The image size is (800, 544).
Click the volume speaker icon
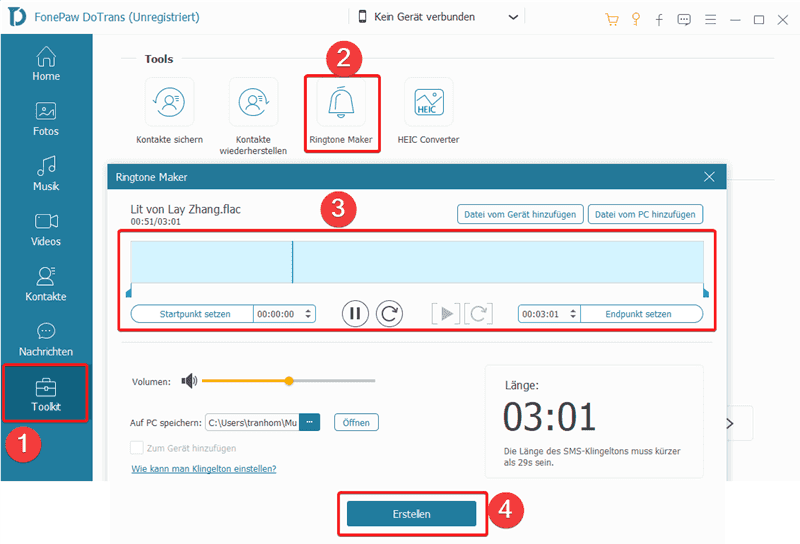[189, 381]
